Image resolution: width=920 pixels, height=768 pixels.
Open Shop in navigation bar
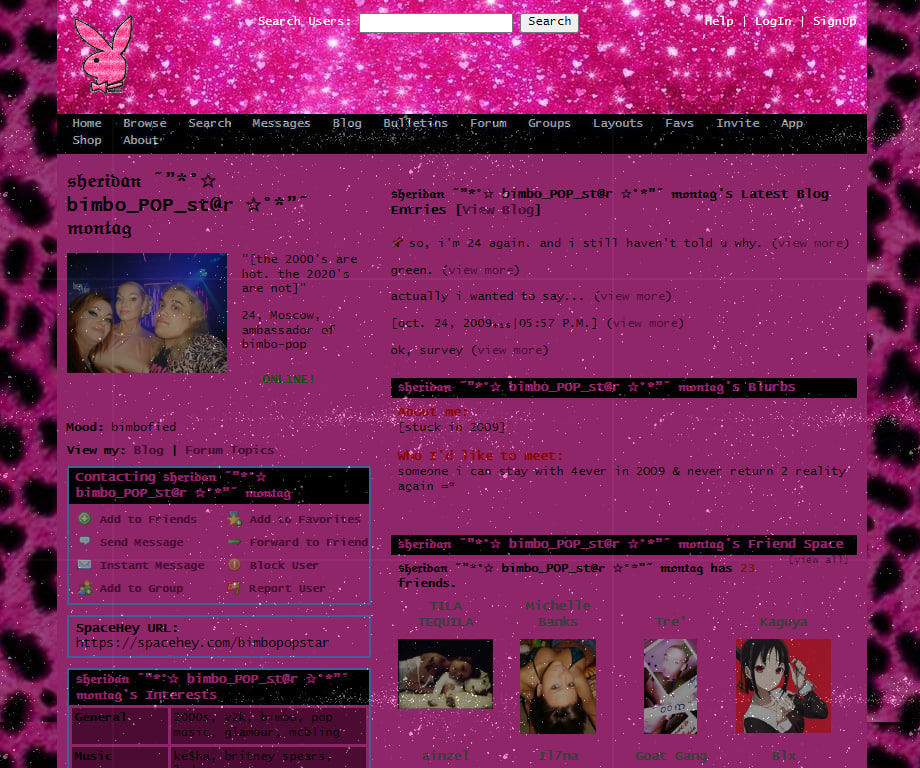(x=87, y=140)
